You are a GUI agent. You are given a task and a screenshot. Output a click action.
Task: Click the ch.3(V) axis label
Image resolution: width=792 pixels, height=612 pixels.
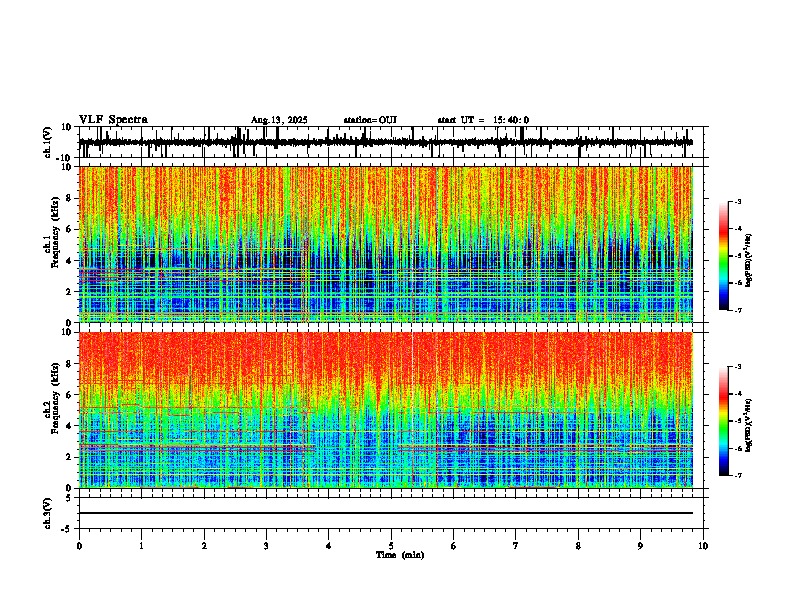[47, 513]
